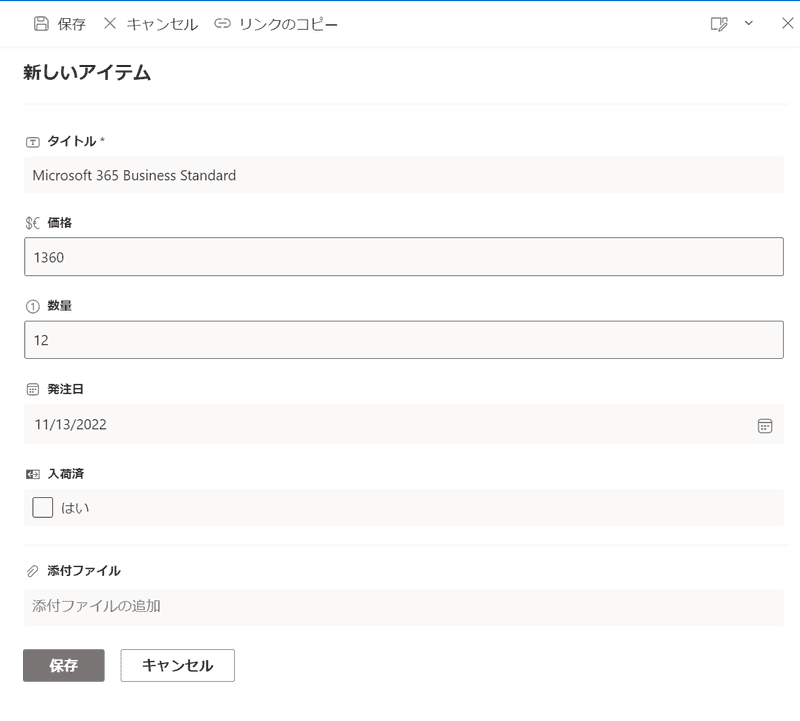800x721 pixels.
Task: Click キャンセル text in the top command bar
Action: [162, 24]
